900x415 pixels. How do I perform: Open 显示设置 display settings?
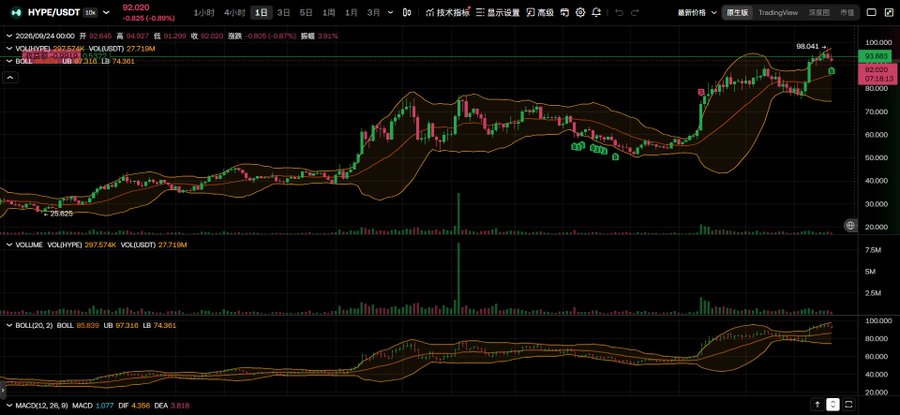pyautogui.click(x=498, y=12)
